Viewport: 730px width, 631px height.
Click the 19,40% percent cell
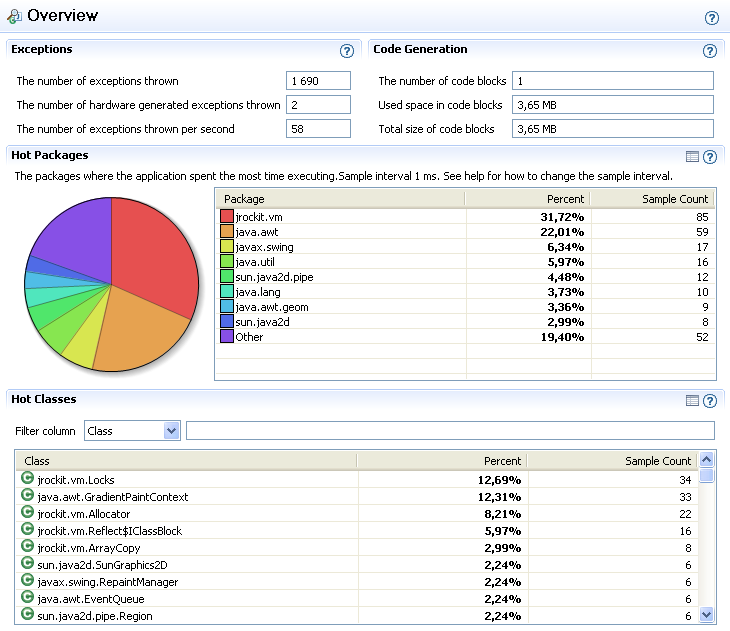[562, 337]
